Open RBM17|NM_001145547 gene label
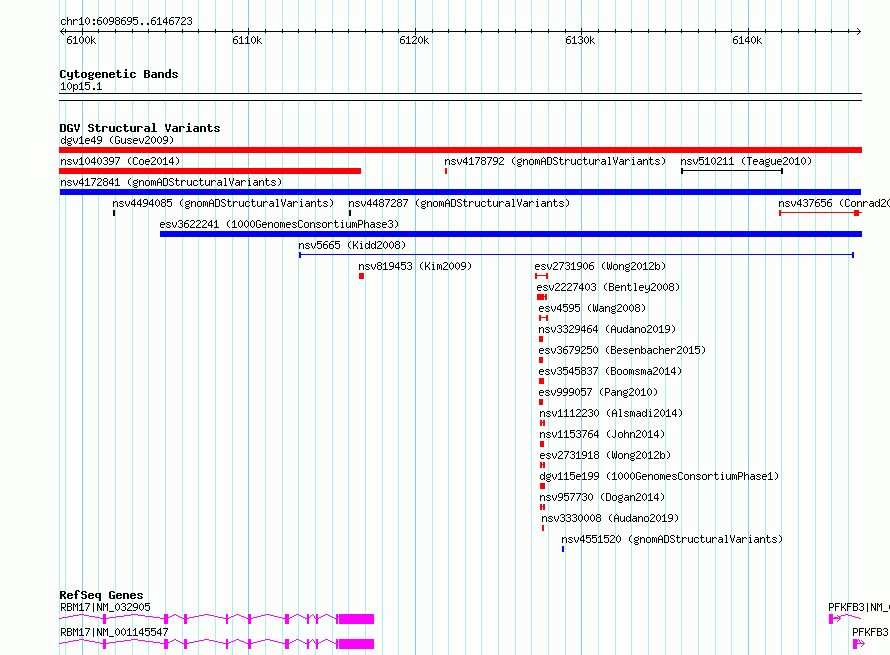 [x=114, y=632]
